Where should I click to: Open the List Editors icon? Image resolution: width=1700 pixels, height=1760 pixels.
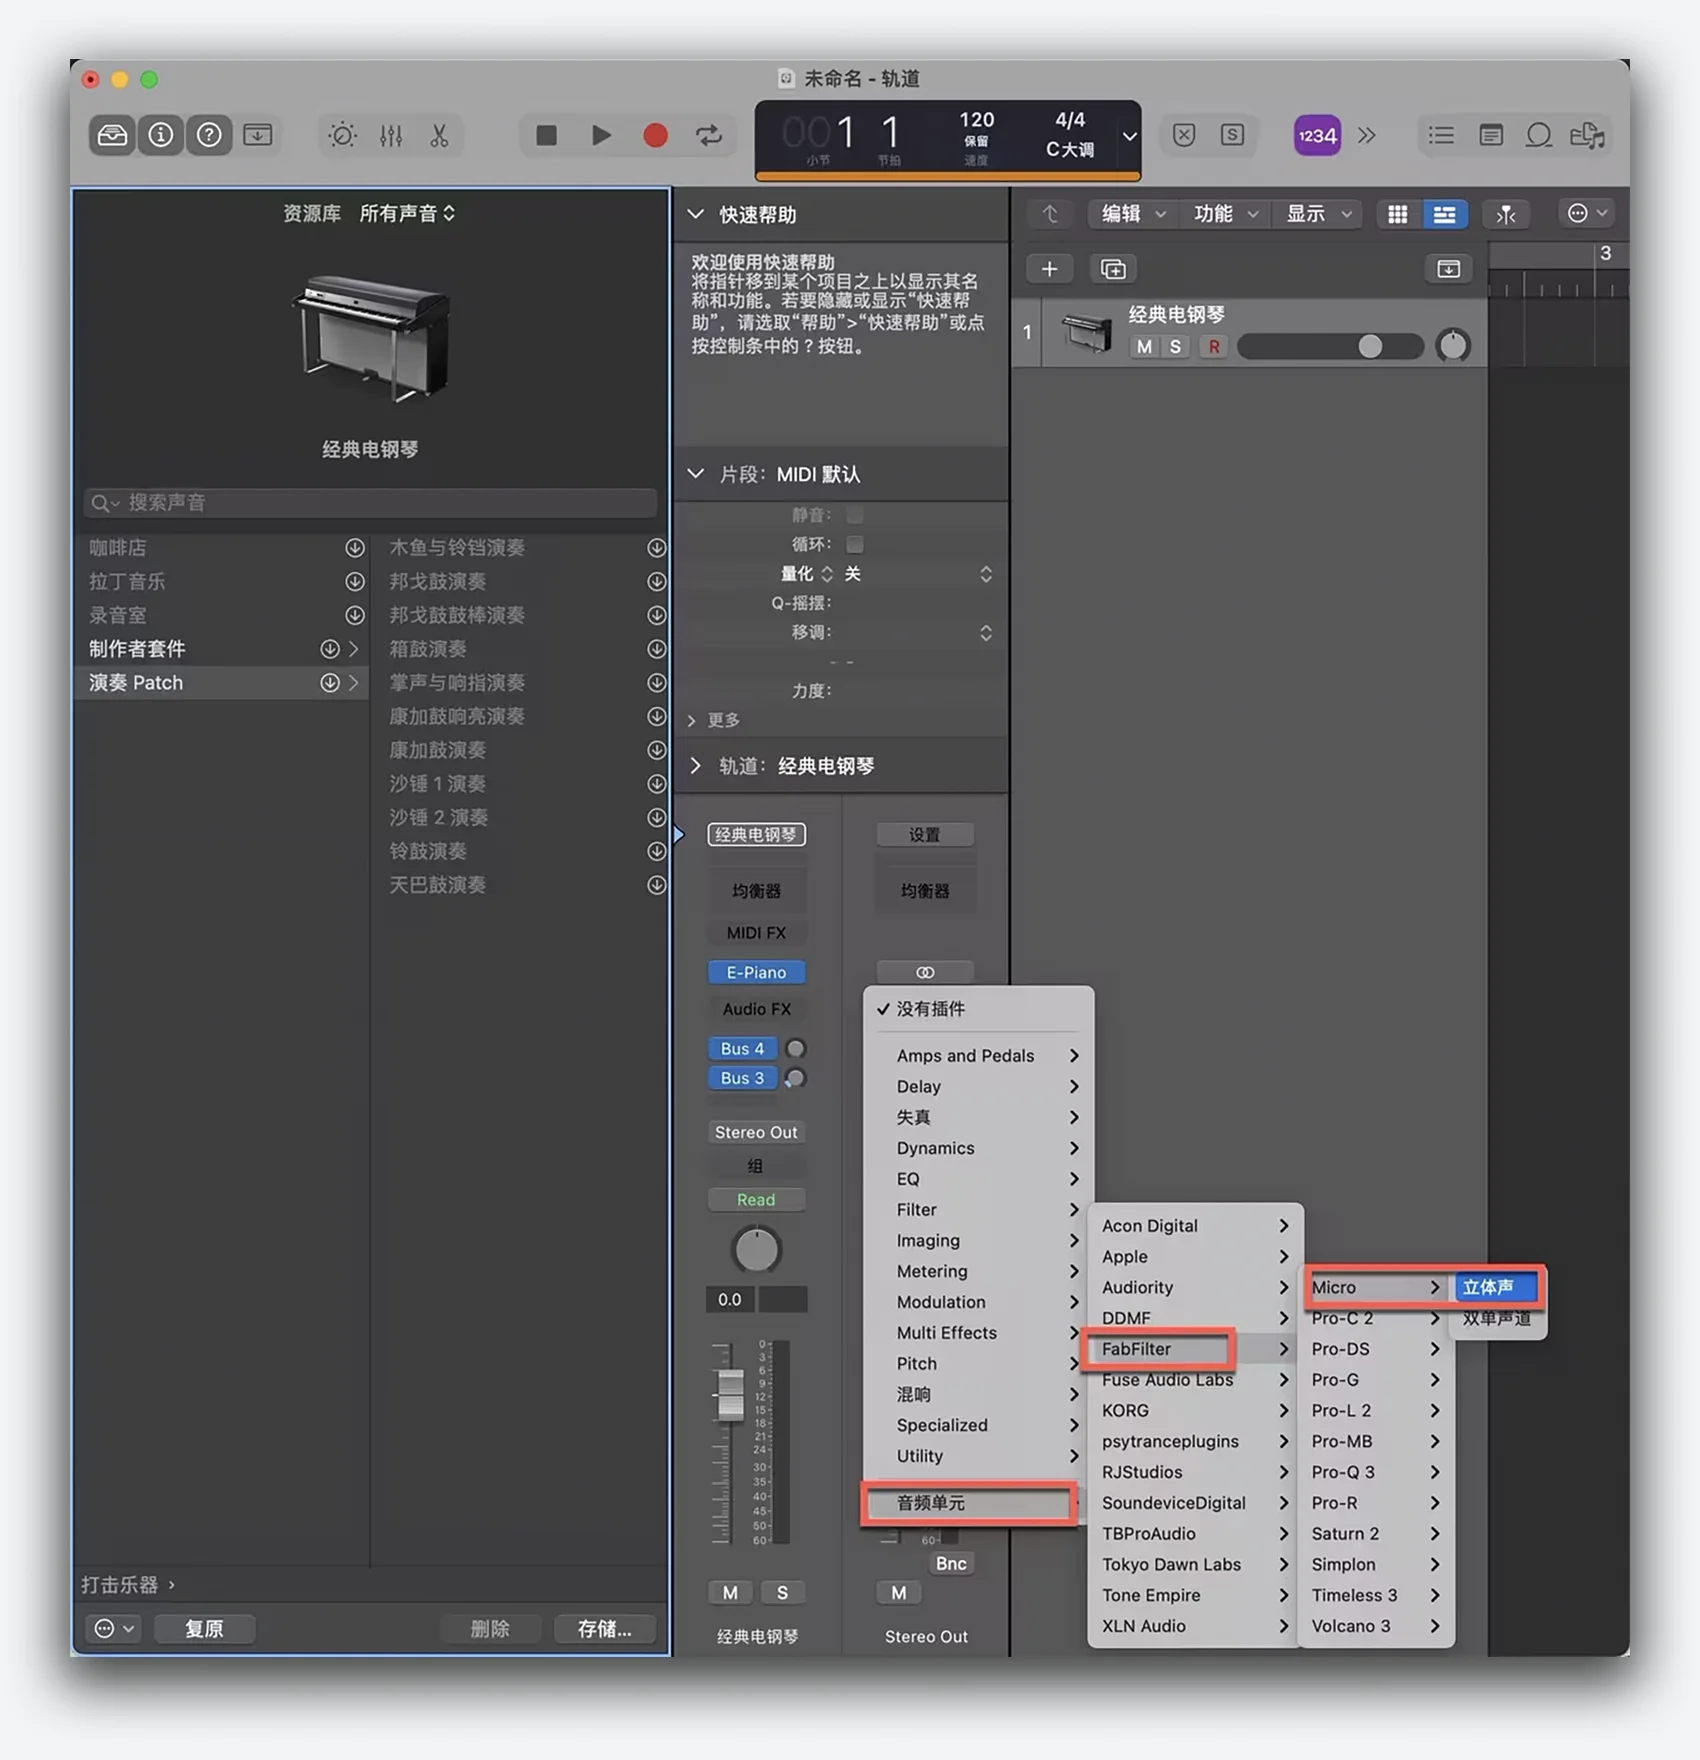[x=1441, y=135]
